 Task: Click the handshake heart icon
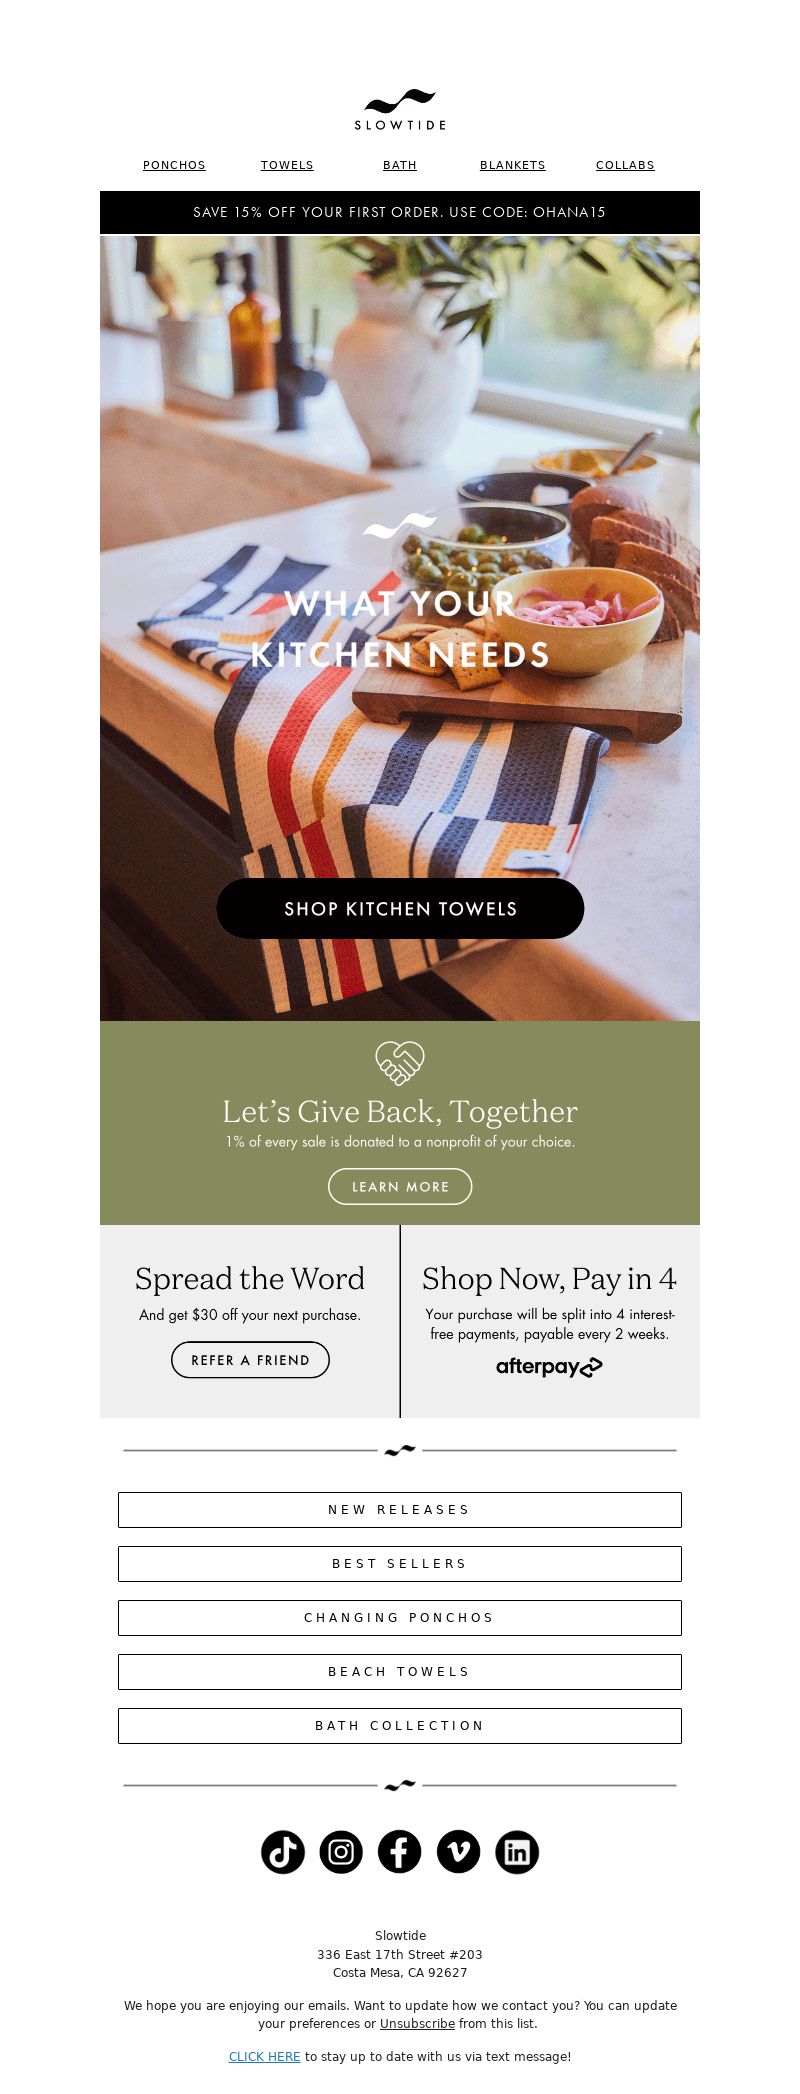(400, 1063)
